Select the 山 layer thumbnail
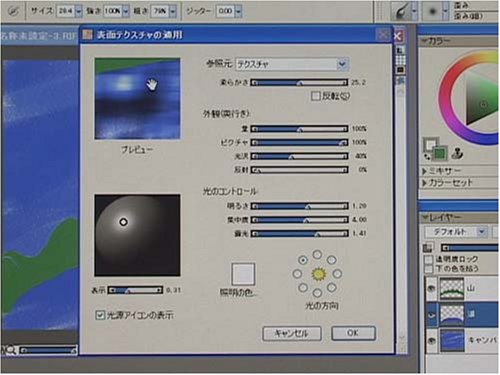Image resolution: width=500 pixels, height=375 pixels. [452, 288]
